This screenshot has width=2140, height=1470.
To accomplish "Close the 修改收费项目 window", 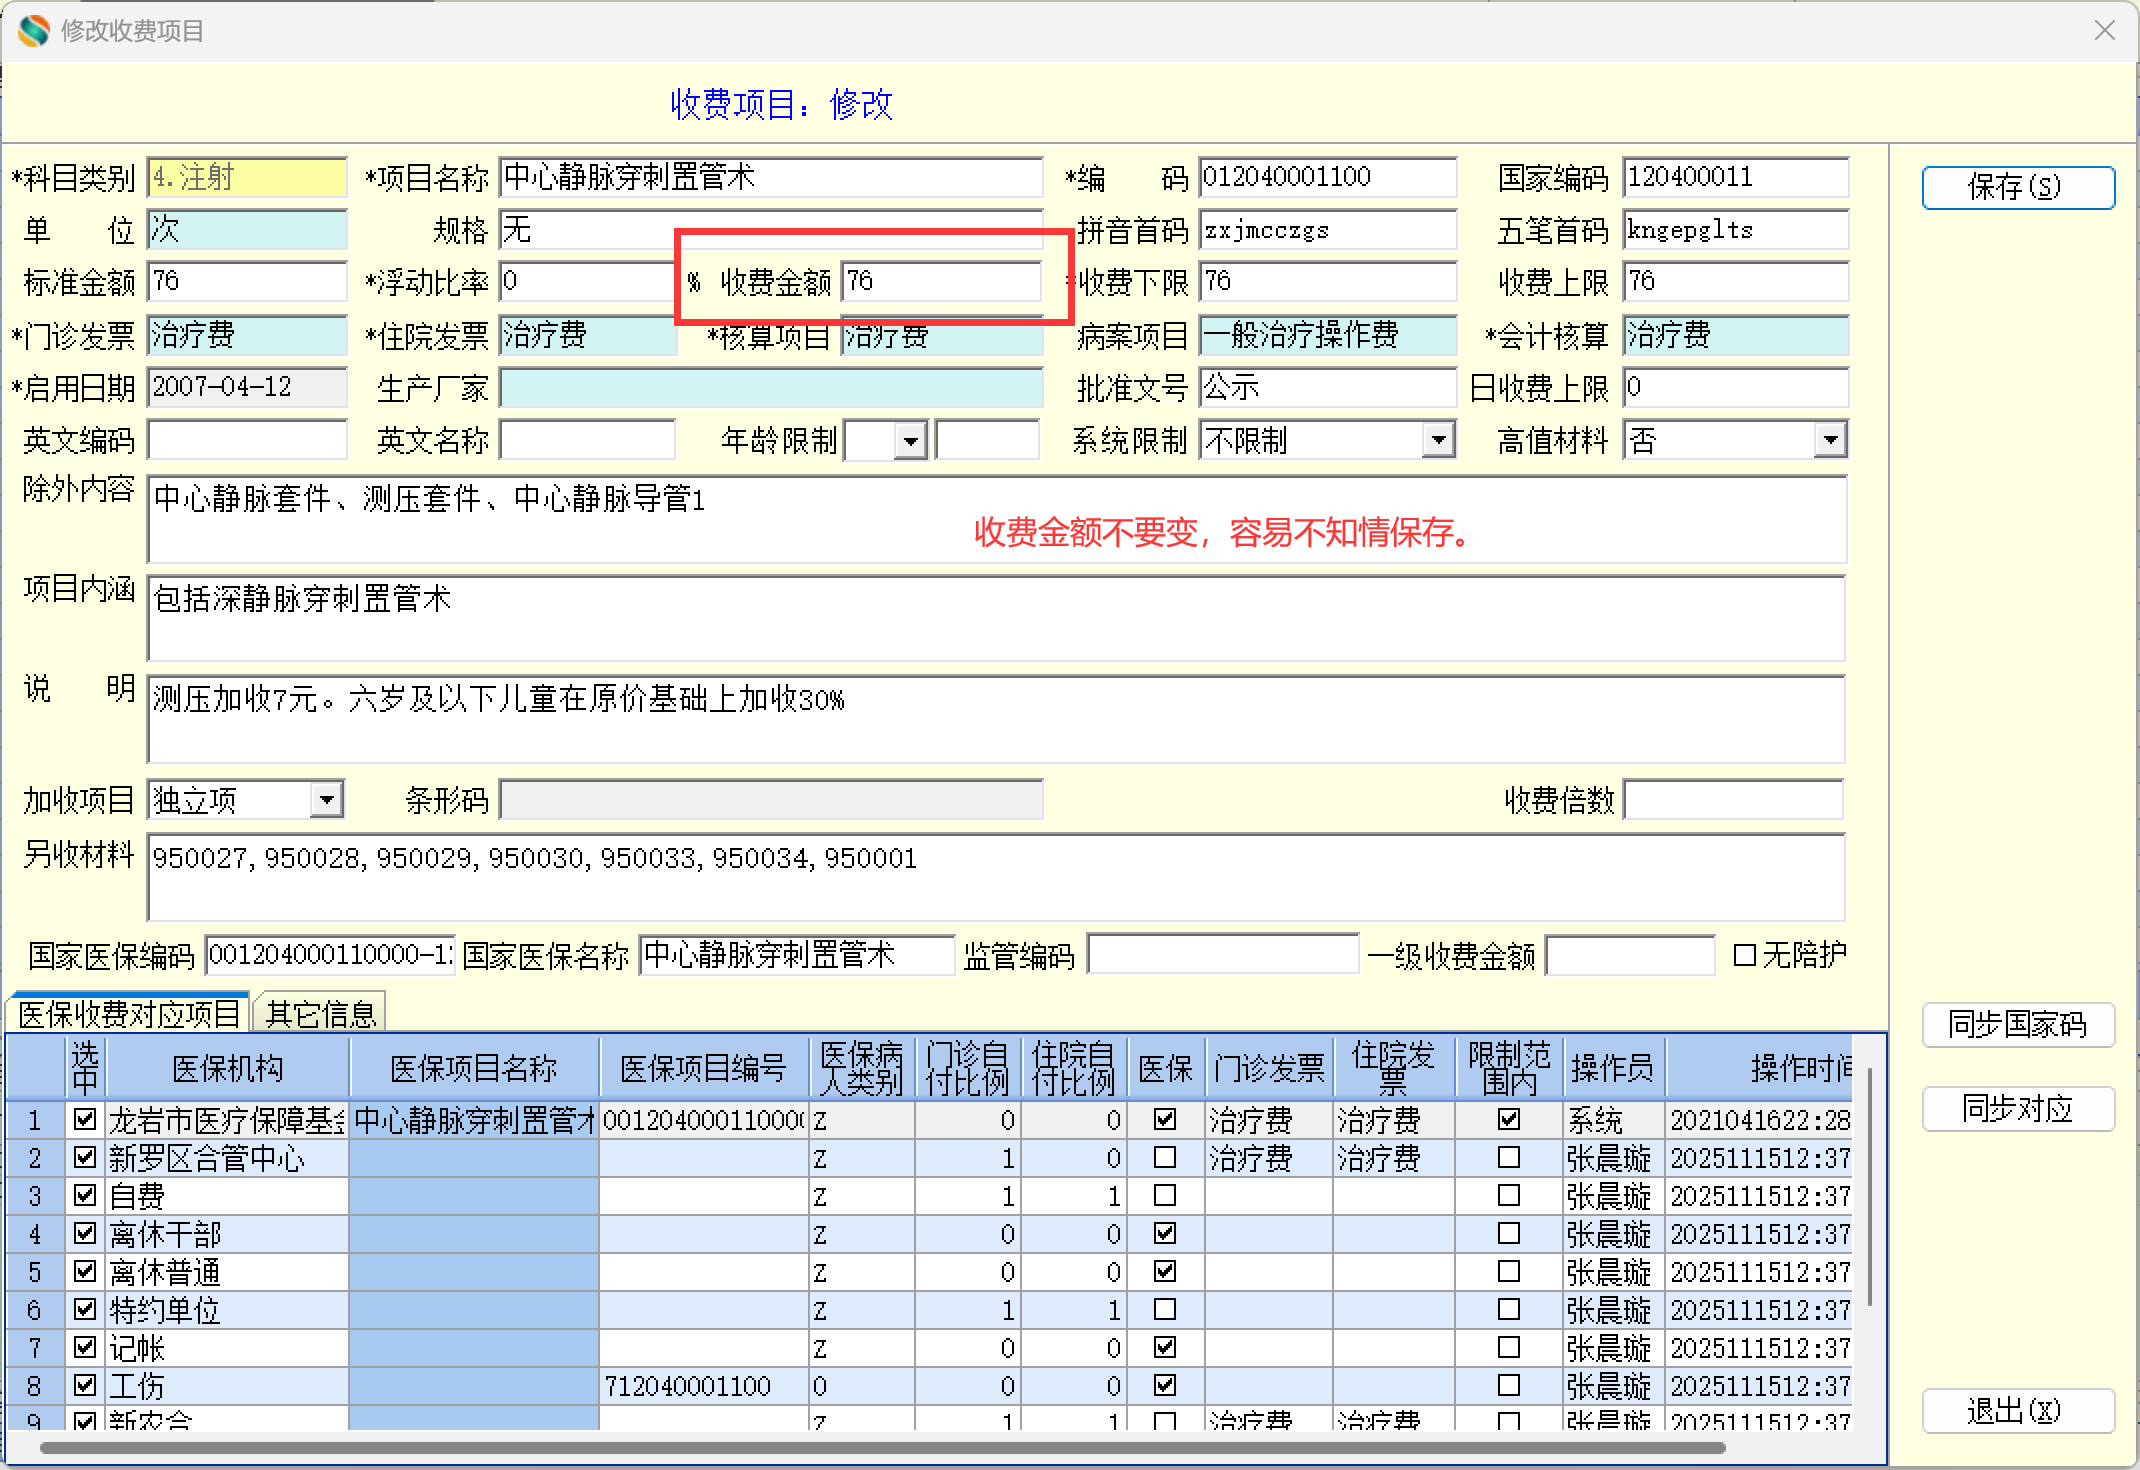I will point(2104,31).
